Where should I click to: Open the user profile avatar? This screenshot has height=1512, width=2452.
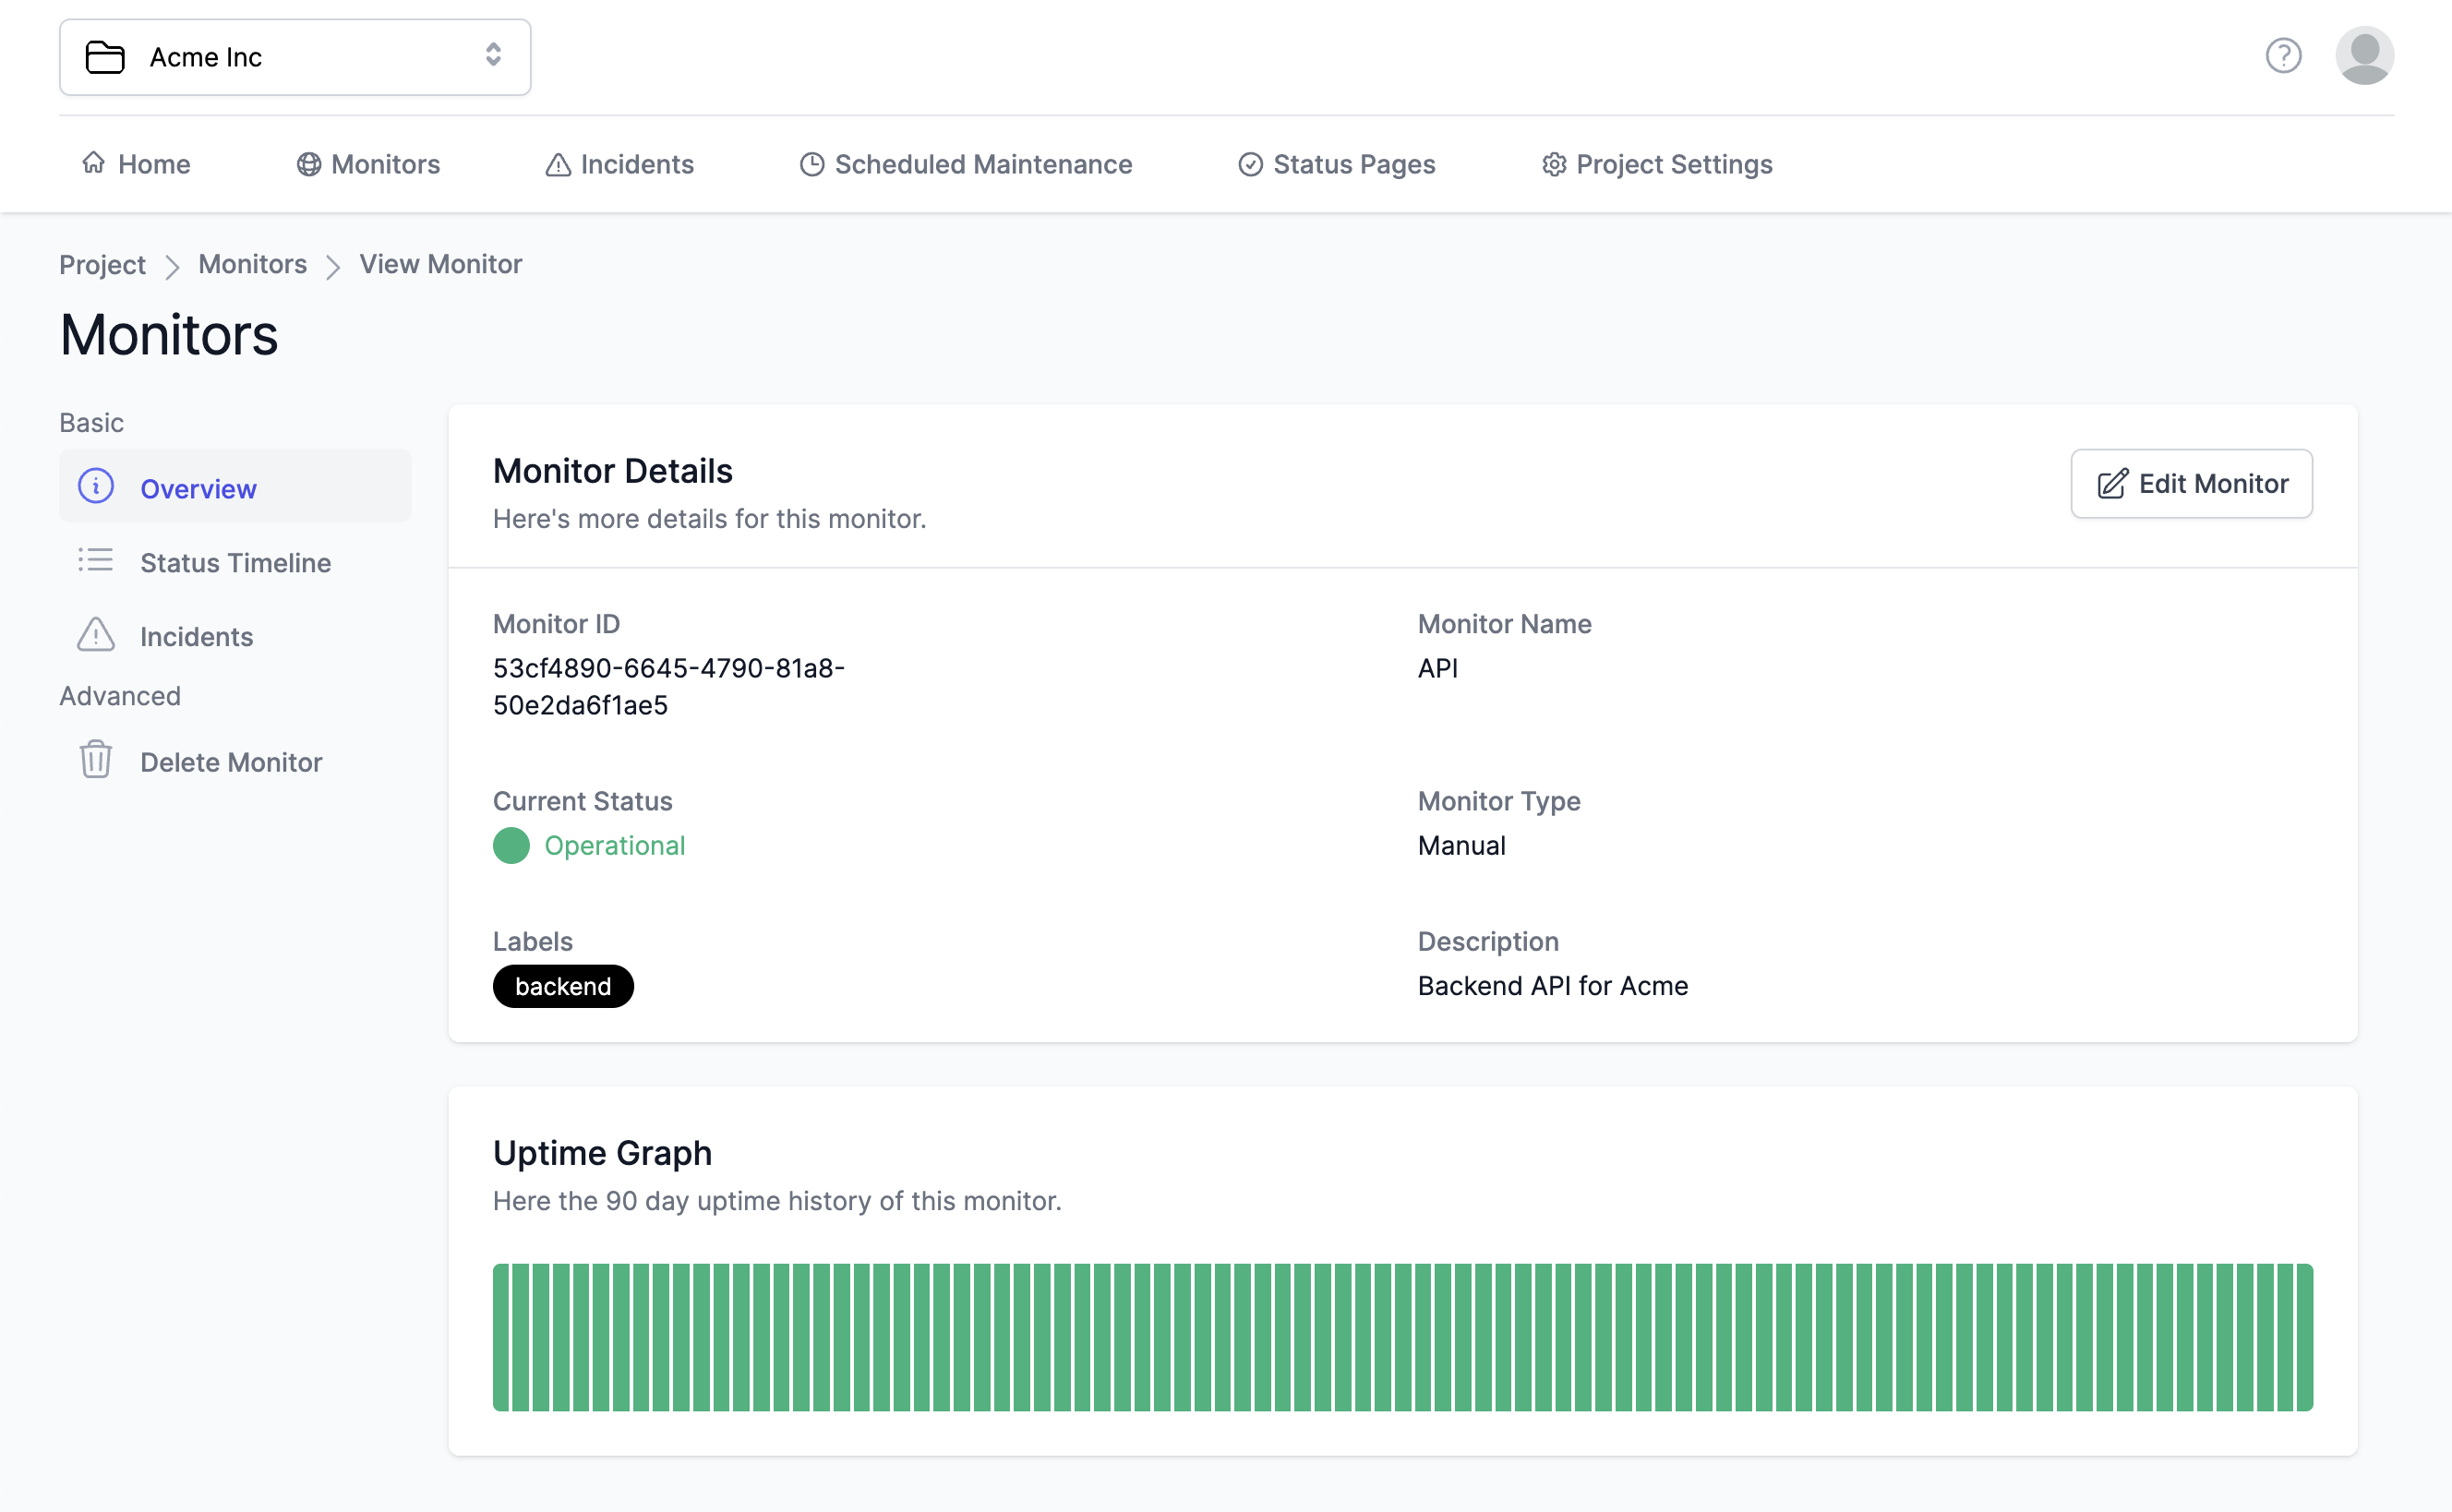point(2364,55)
